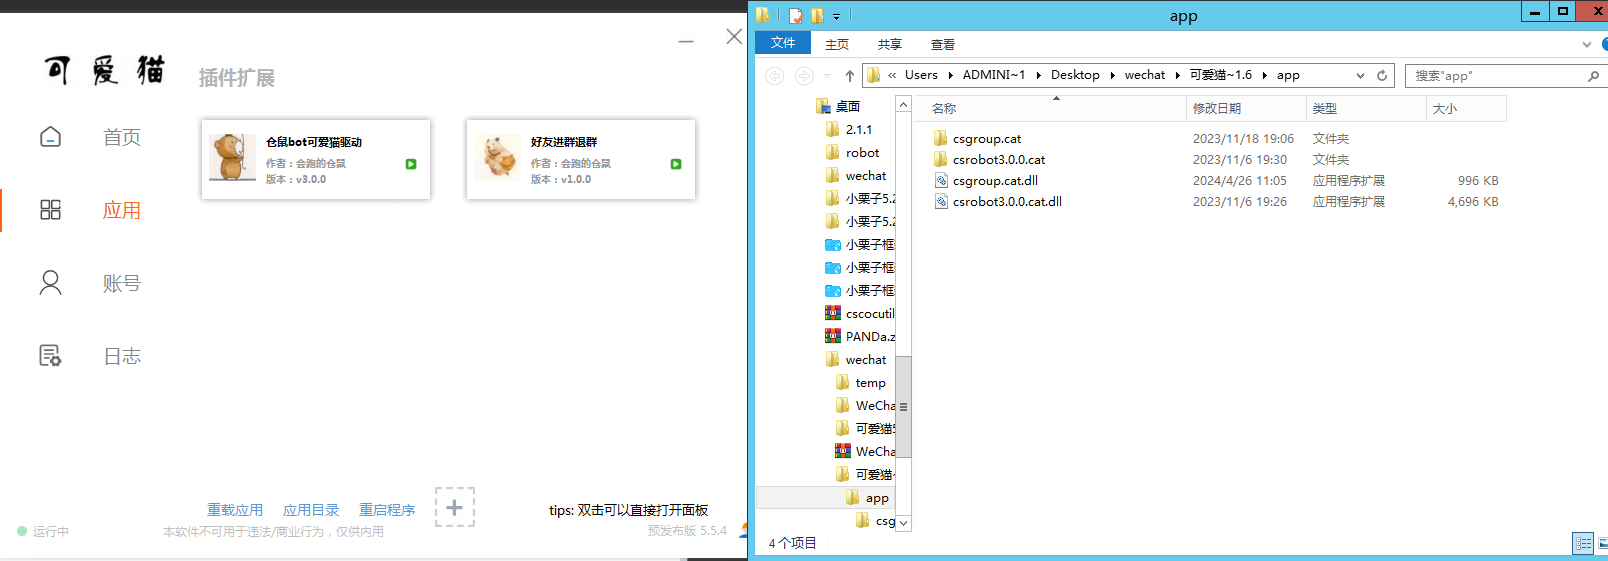Click the 搜索"app" search field

tap(1495, 76)
